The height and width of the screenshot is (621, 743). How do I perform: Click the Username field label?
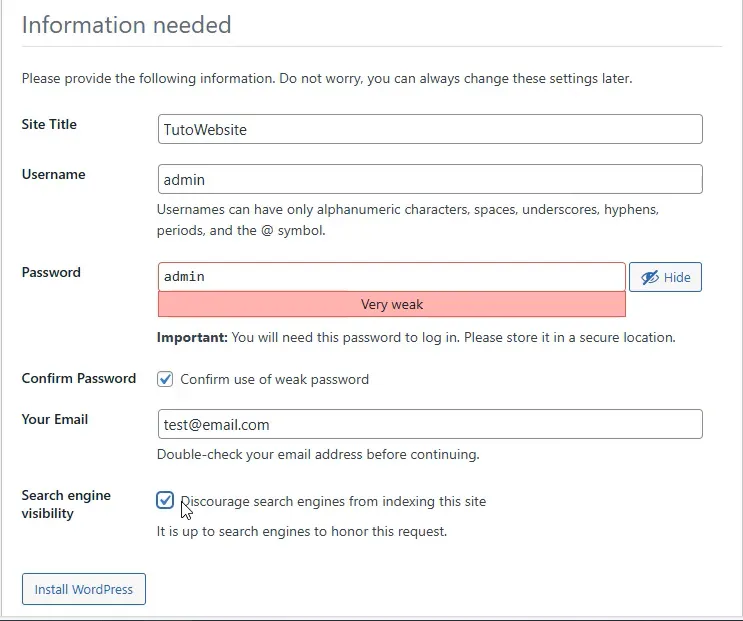[x=53, y=174]
